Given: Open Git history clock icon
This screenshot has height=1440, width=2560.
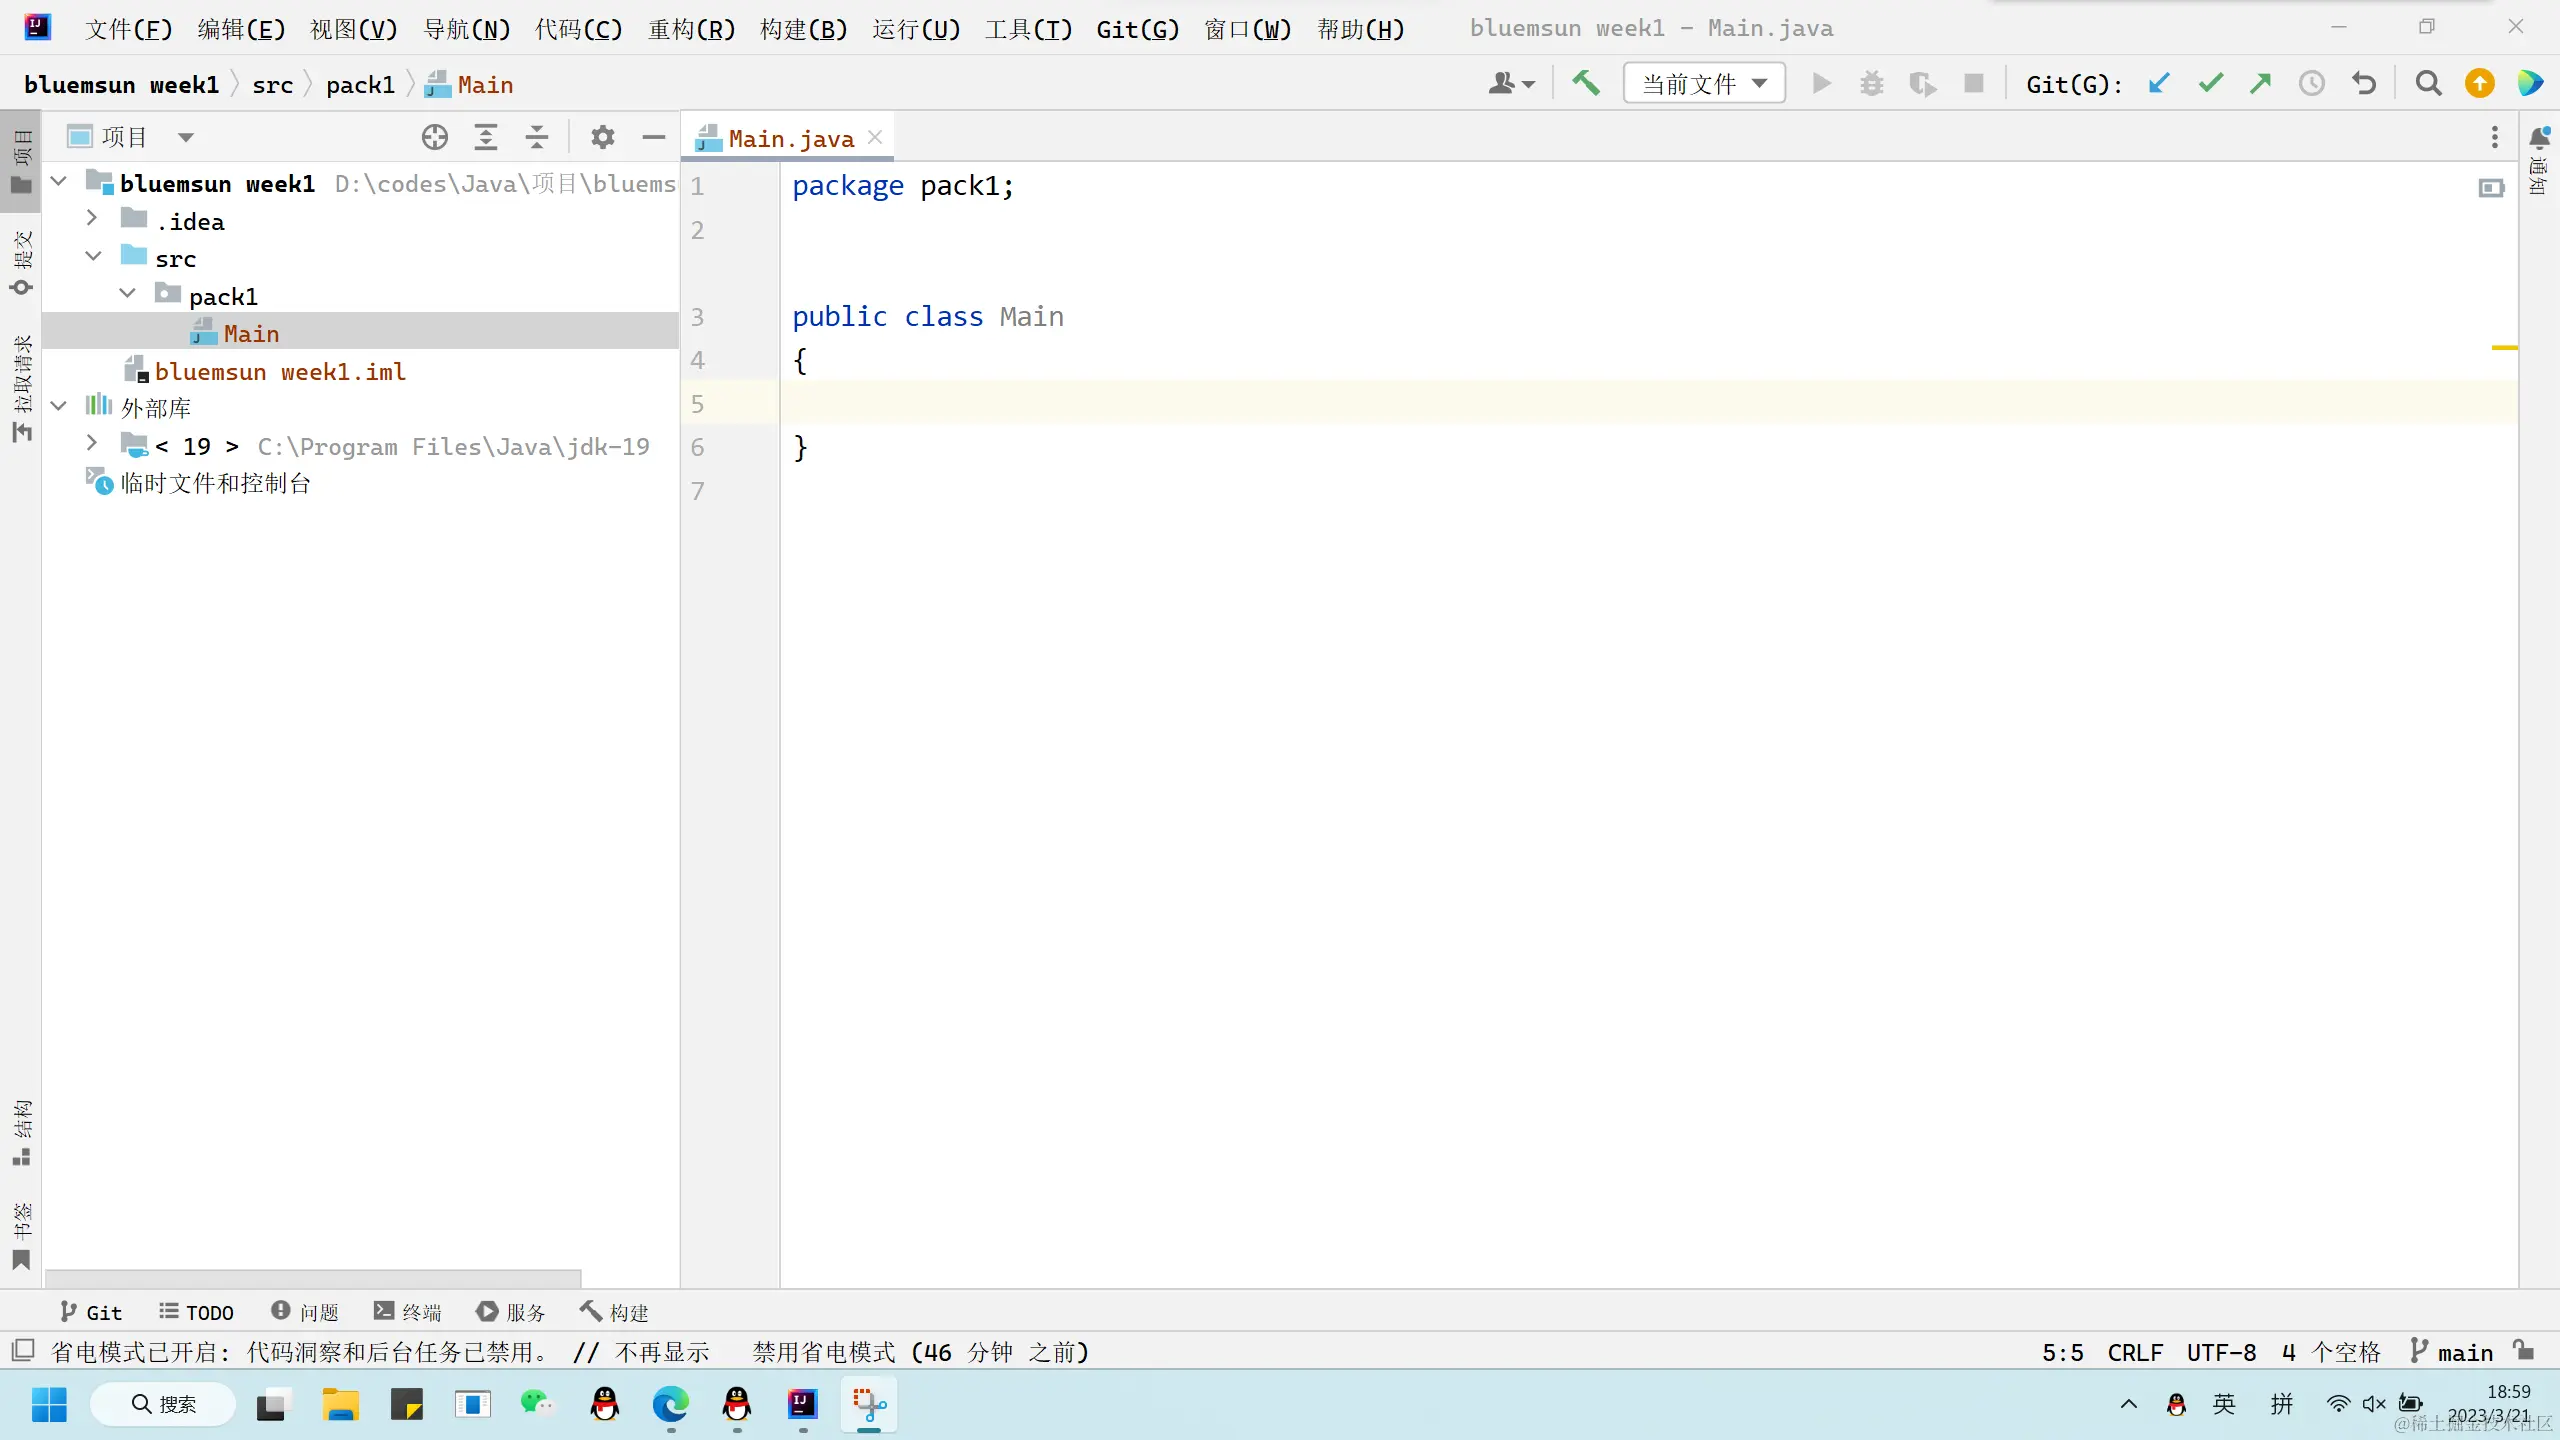Looking at the screenshot, I should click(2311, 84).
